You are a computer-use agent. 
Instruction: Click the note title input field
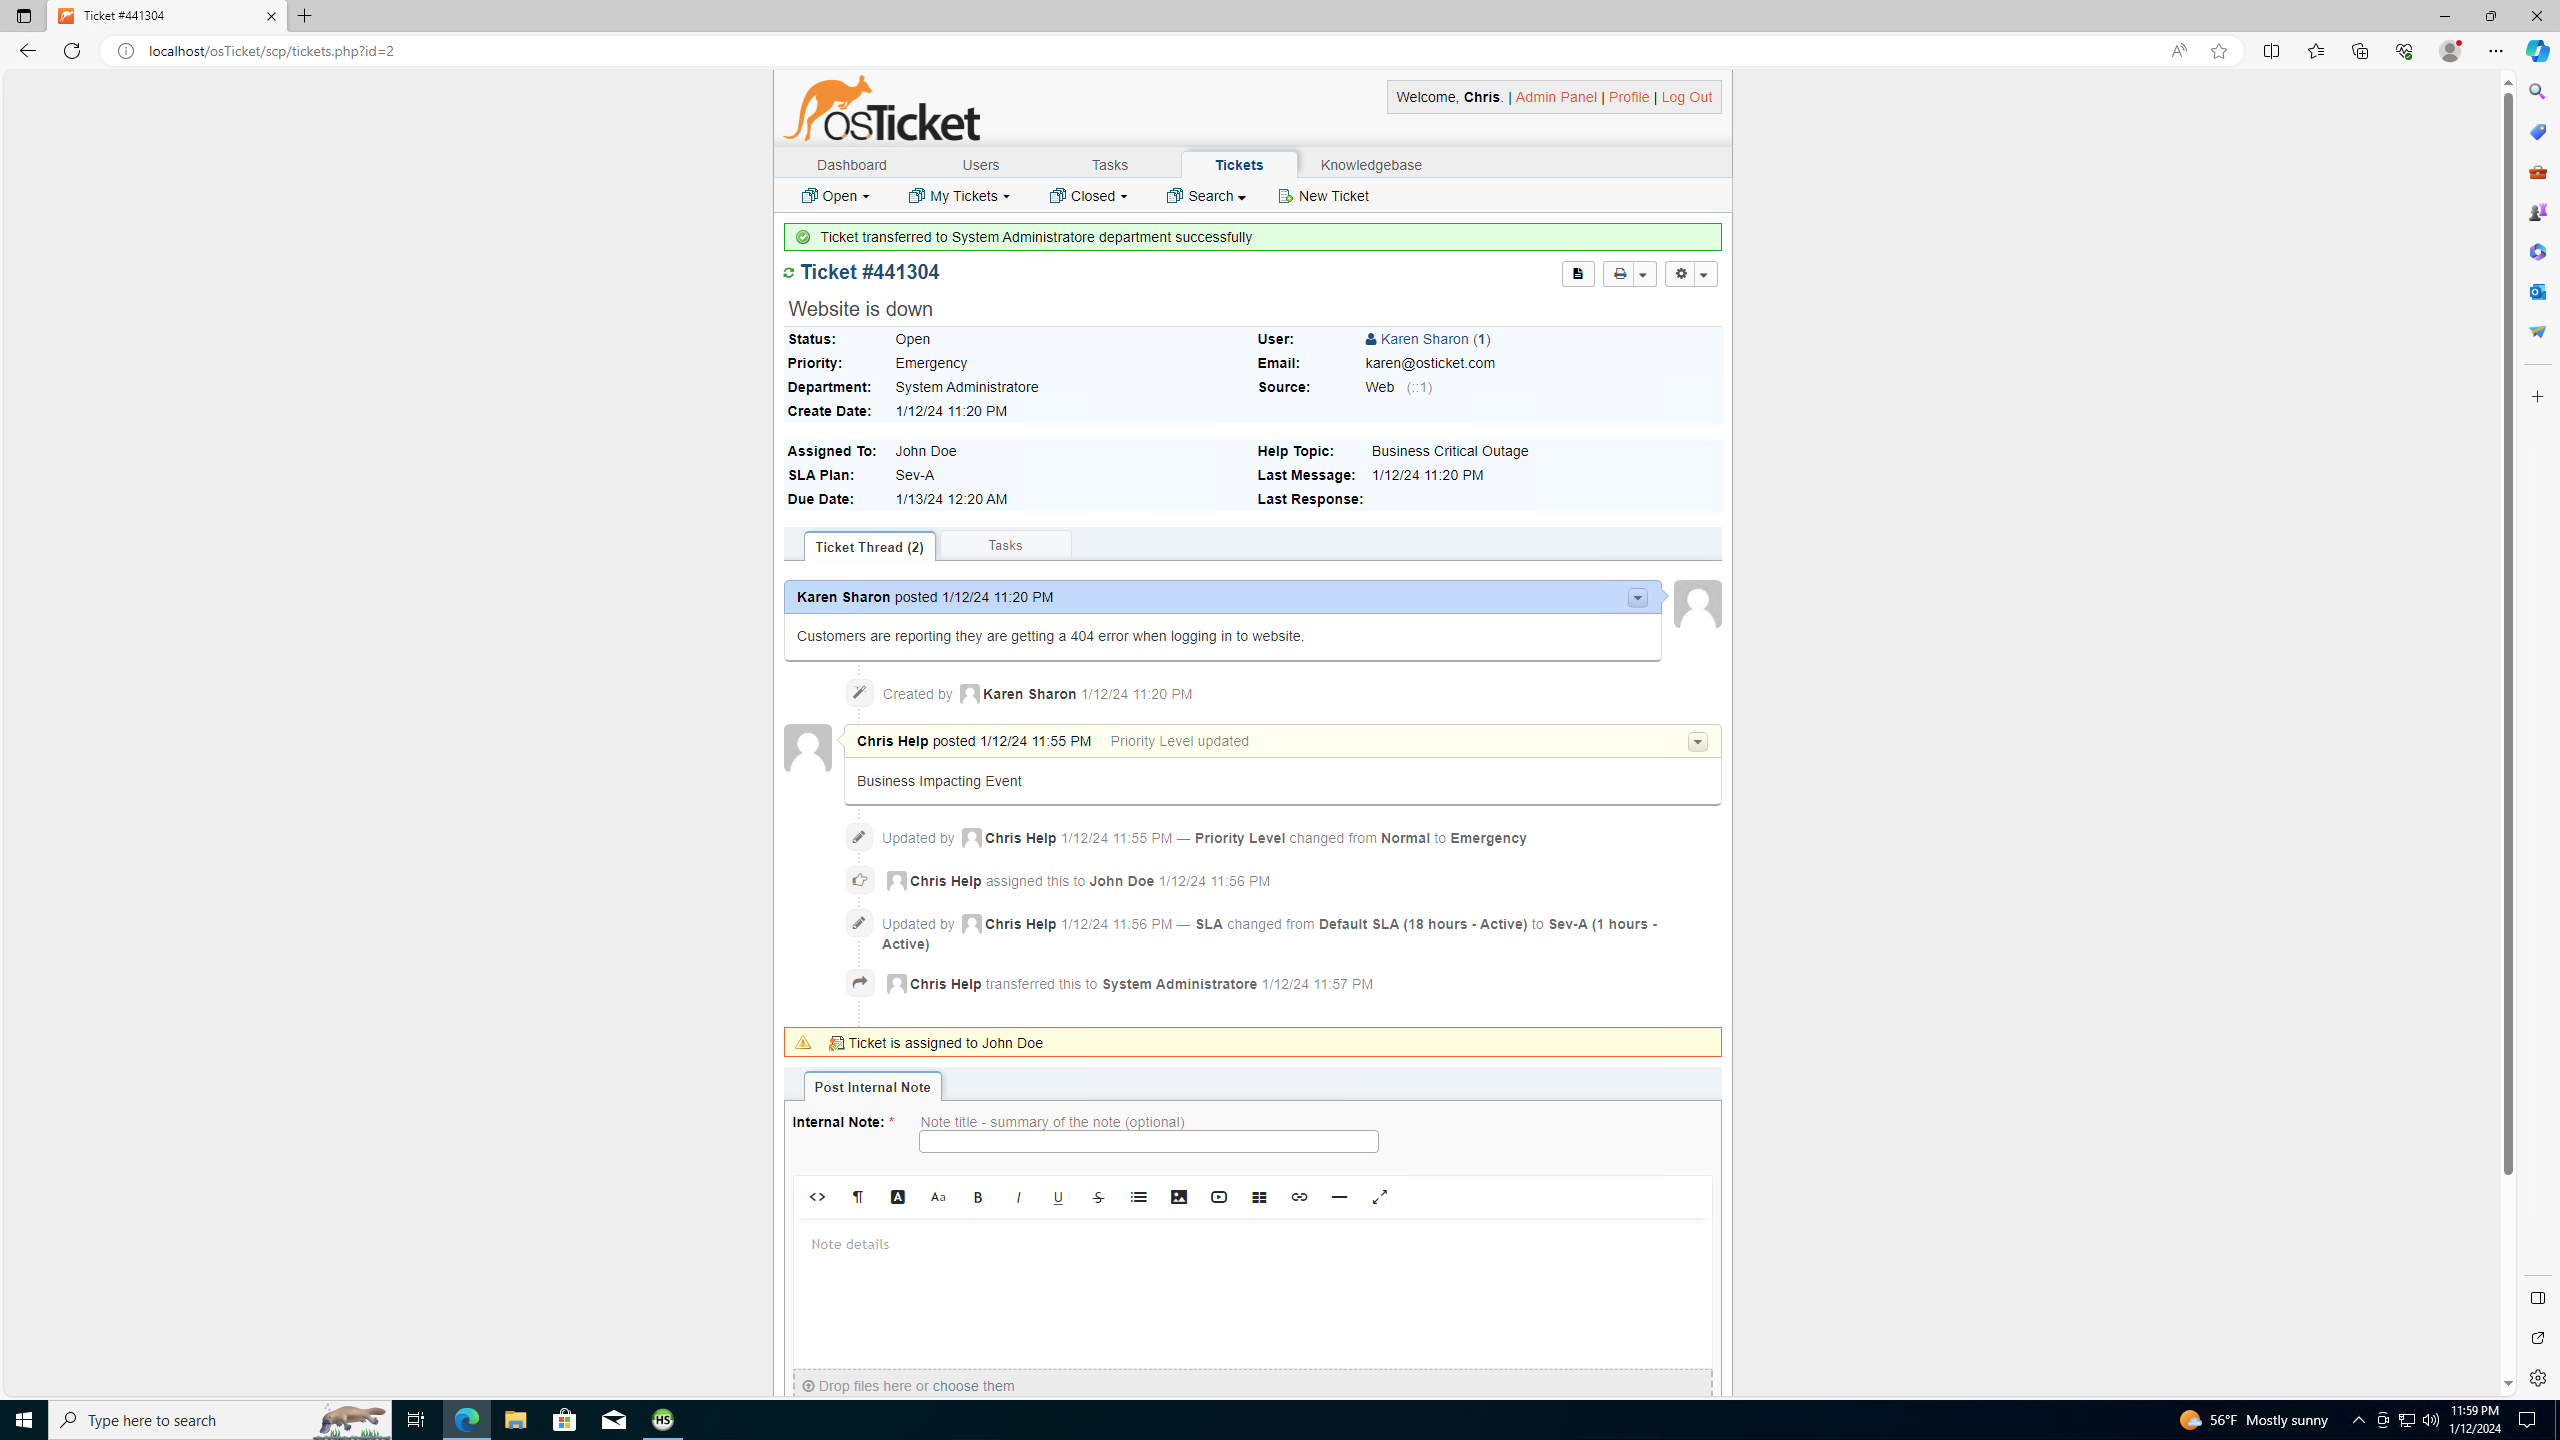point(1148,1142)
